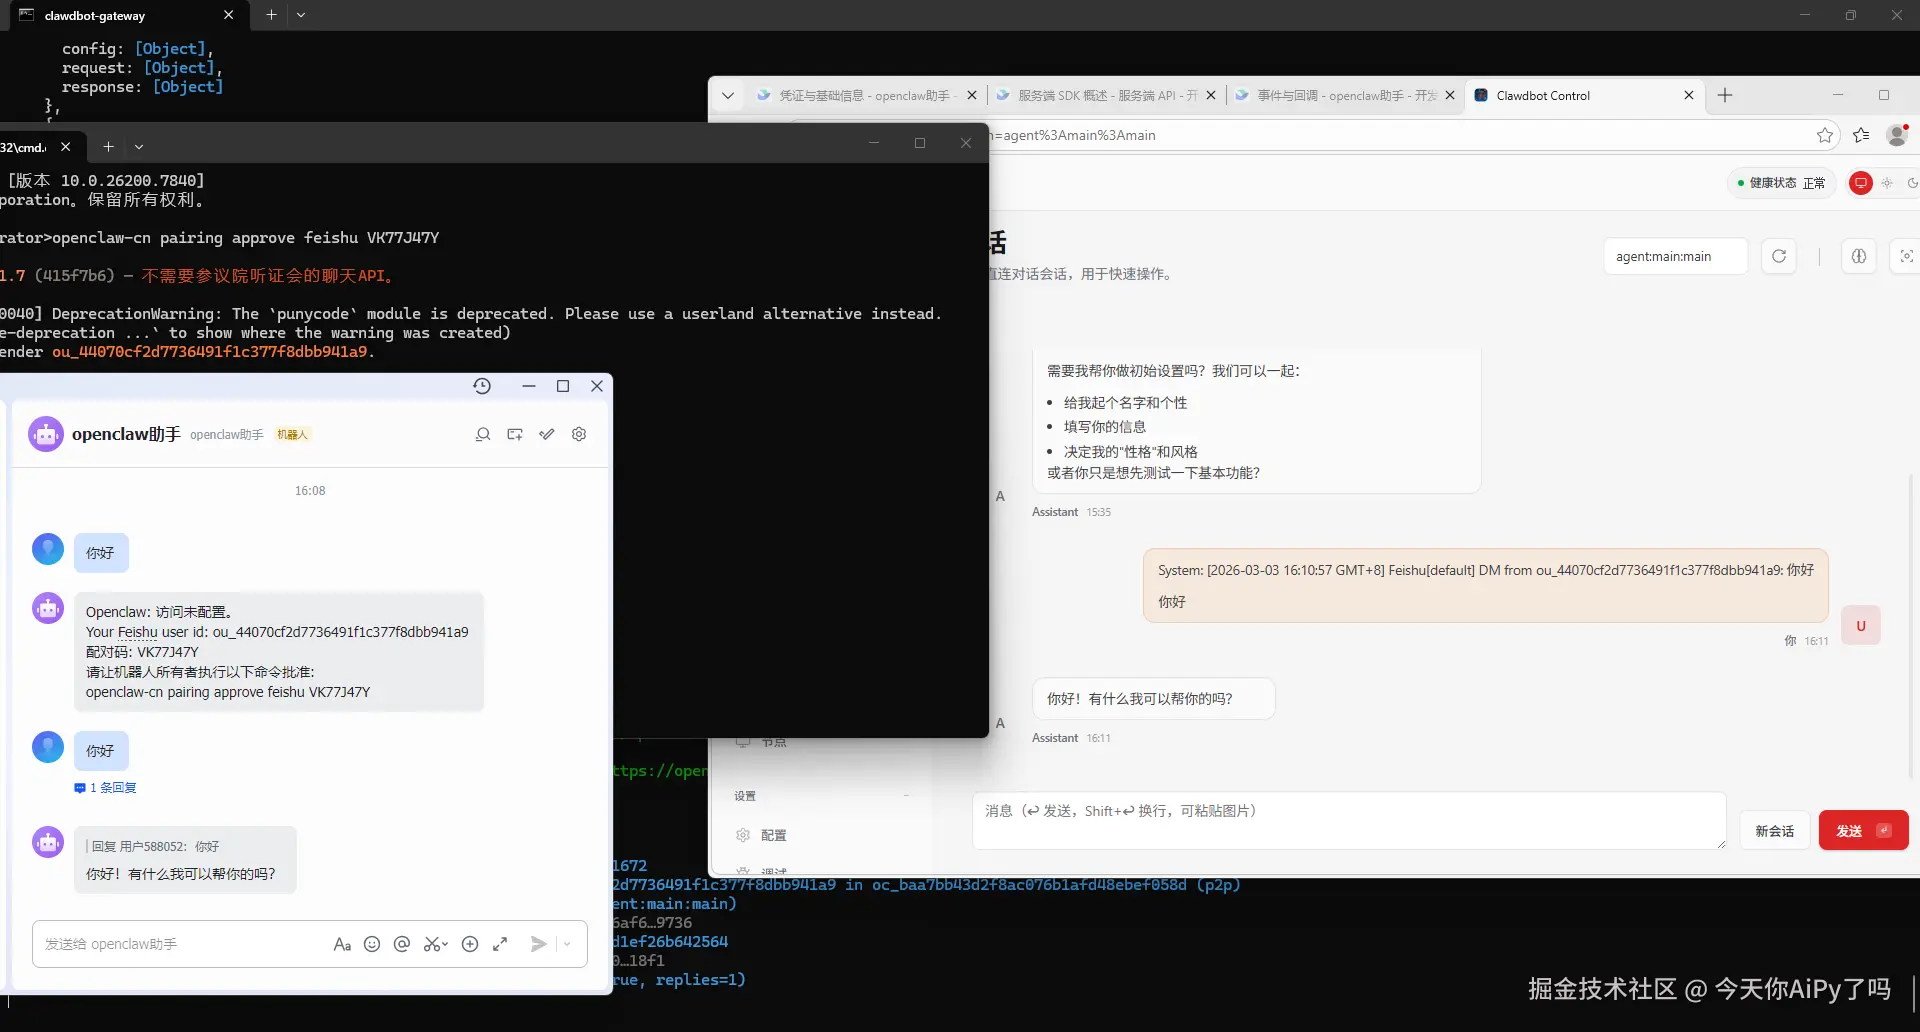Open the openclaw助手 bot avatar in chat header
Image resolution: width=1920 pixels, height=1032 pixels.
(46, 434)
